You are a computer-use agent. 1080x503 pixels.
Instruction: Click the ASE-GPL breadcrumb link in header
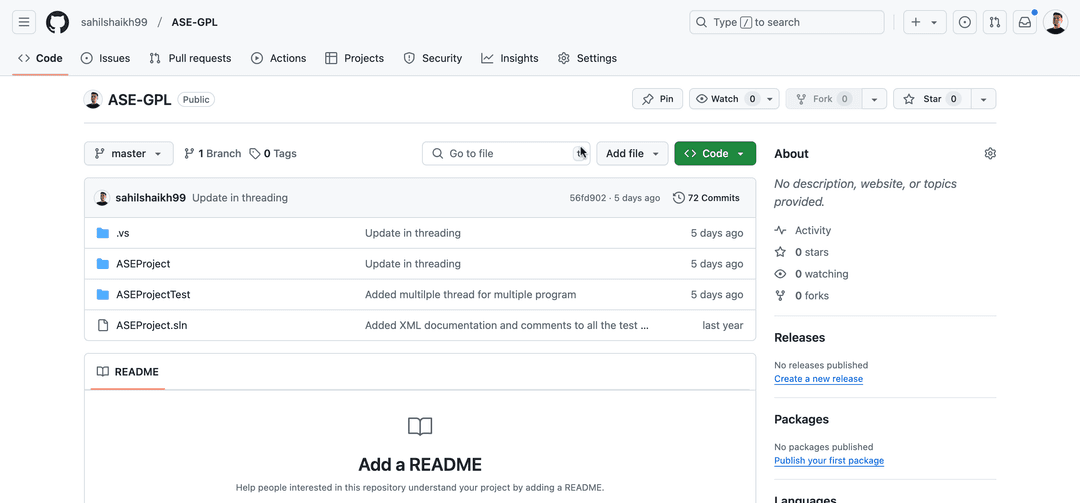point(194,22)
